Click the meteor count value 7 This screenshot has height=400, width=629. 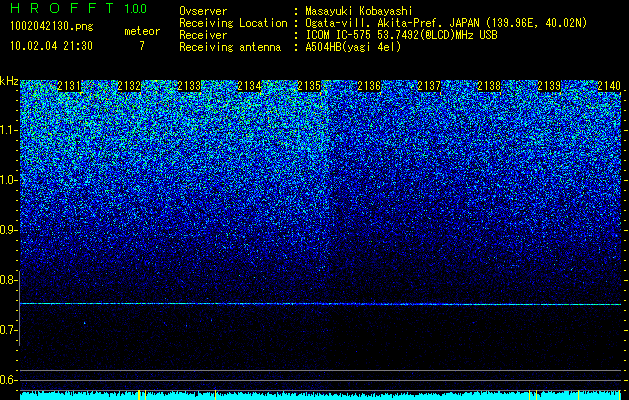[x=142, y=46]
